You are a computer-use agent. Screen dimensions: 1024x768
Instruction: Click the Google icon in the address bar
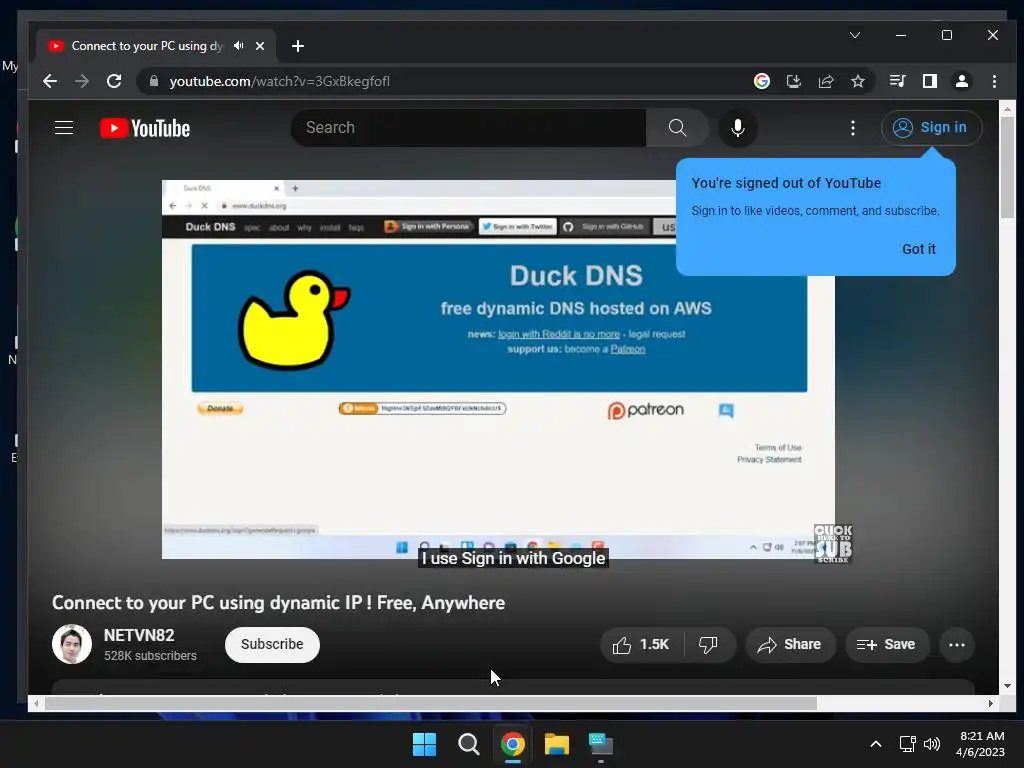click(761, 81)
